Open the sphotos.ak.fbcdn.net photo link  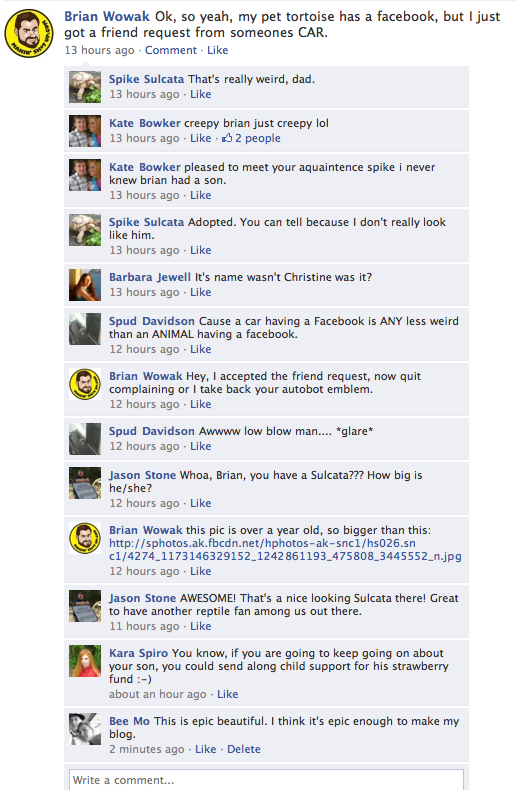coord(285,550)
